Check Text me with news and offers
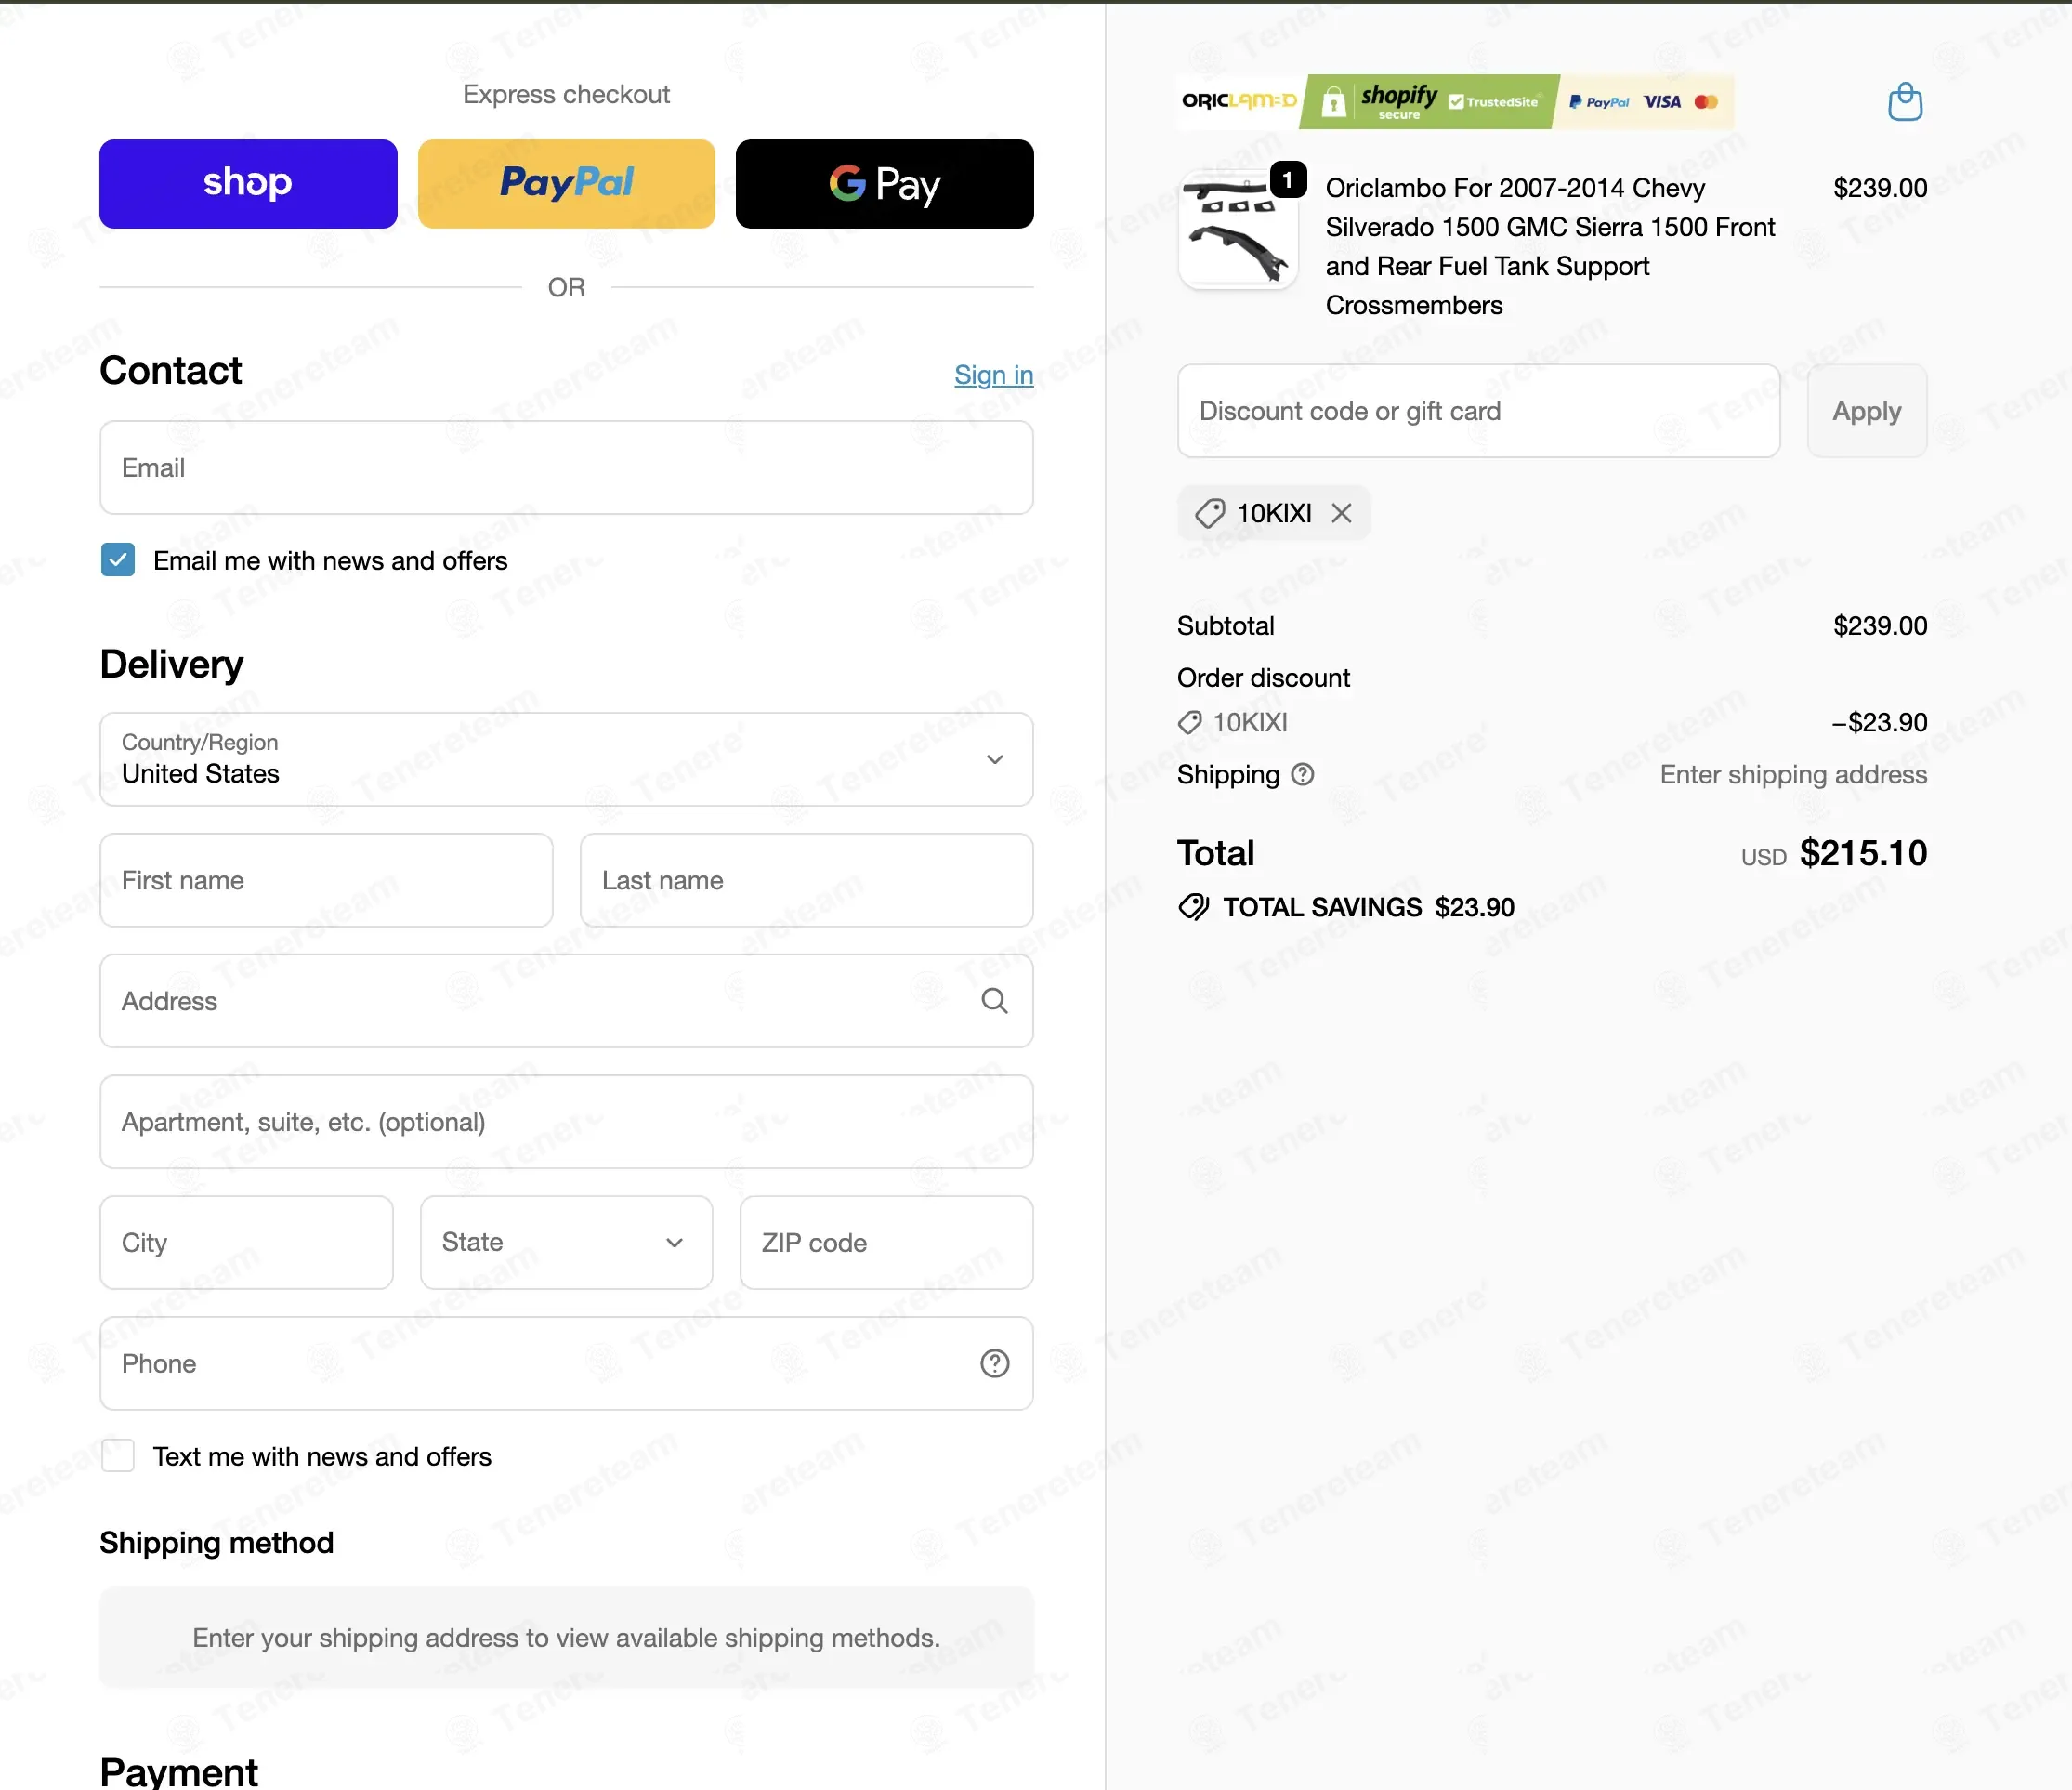This screenshot has width=2072, height=1790. click(x=118, y=1456)
